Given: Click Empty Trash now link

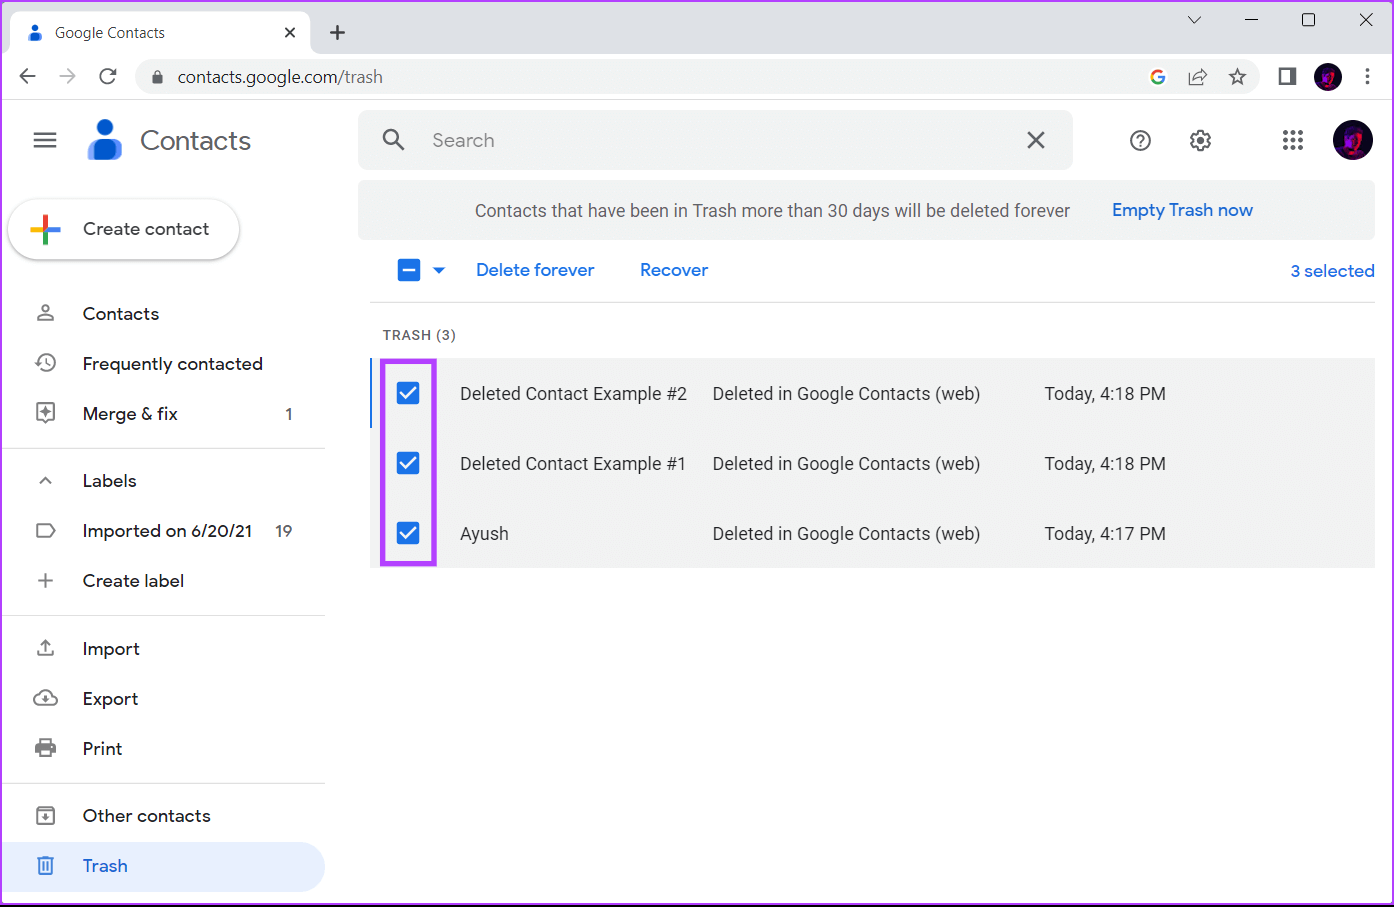Looking at the screenshot, I should coord(1182,210).
